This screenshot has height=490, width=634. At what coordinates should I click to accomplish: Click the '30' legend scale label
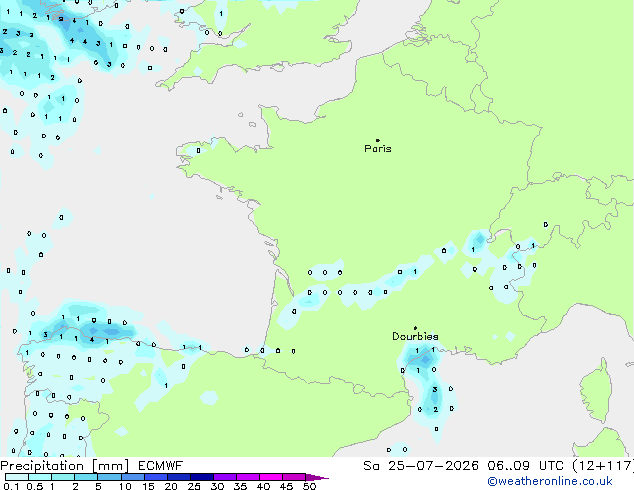tap(217, 486)
